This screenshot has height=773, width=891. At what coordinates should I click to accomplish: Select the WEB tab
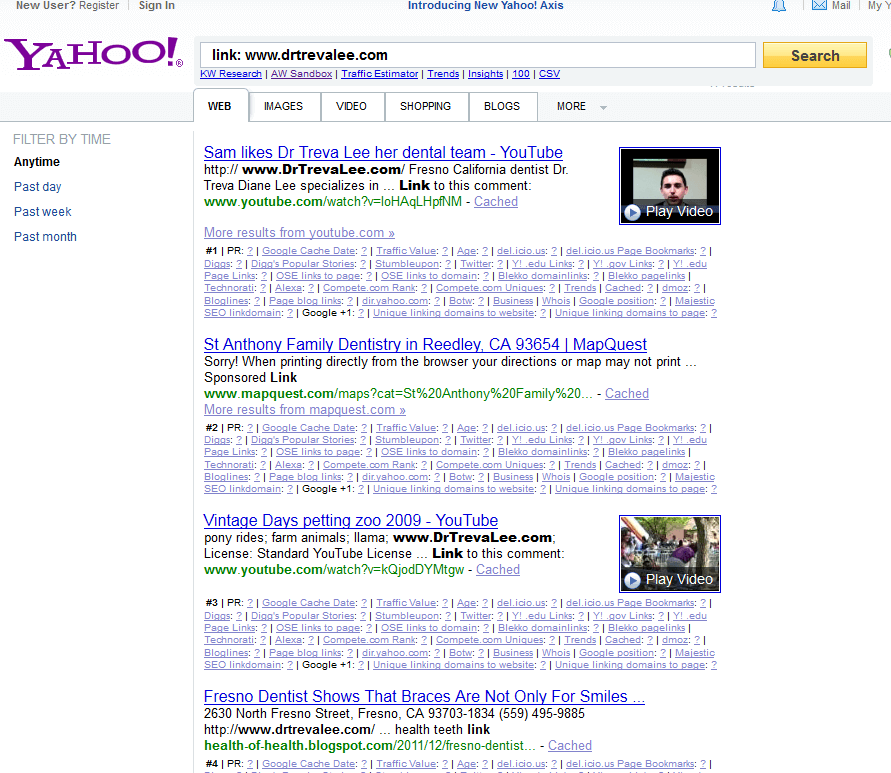pos(220,106)
